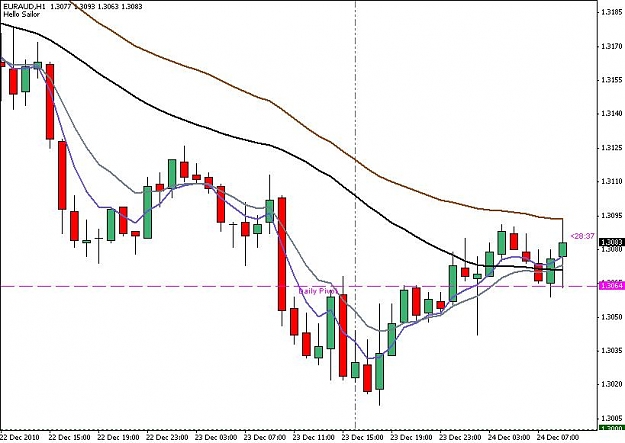Click the 23 Dec 23:00 time label
Viewport: 625px width, 443px height.
tap(461, 437)
